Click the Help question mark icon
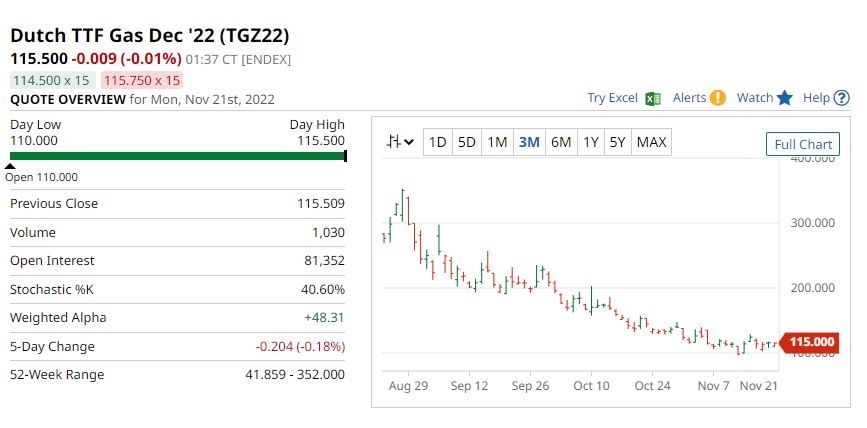This screenshot has width=867, height=428. pyautogui.click(x=842, y=98)
